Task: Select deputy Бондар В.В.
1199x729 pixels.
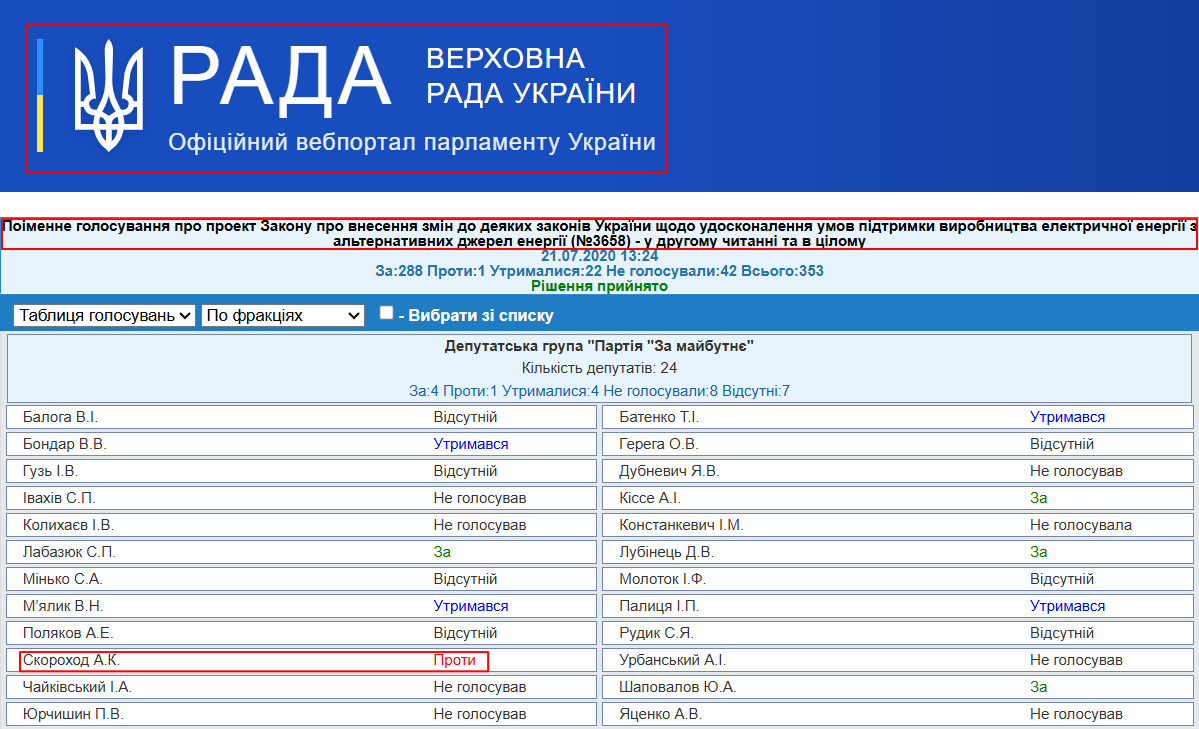Action: pyautogui.click(x=64, y=444)
